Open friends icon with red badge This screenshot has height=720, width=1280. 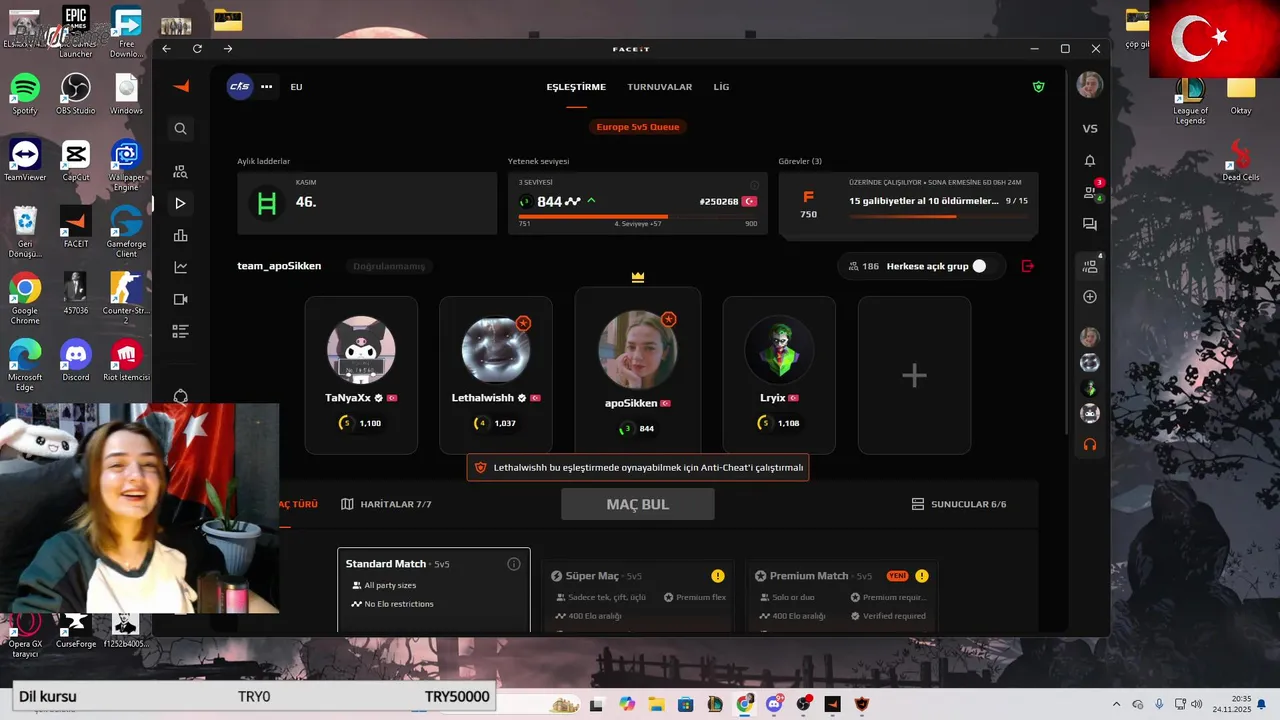(x=1090, y=192)
